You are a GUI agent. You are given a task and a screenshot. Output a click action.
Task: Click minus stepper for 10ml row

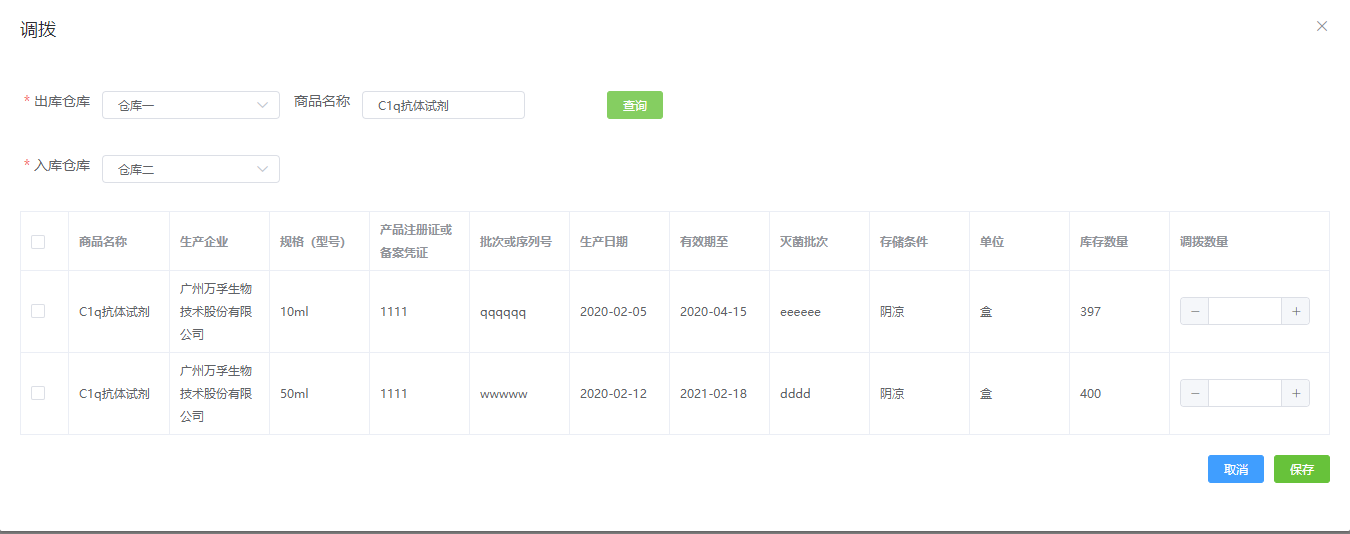(1195, 312)
